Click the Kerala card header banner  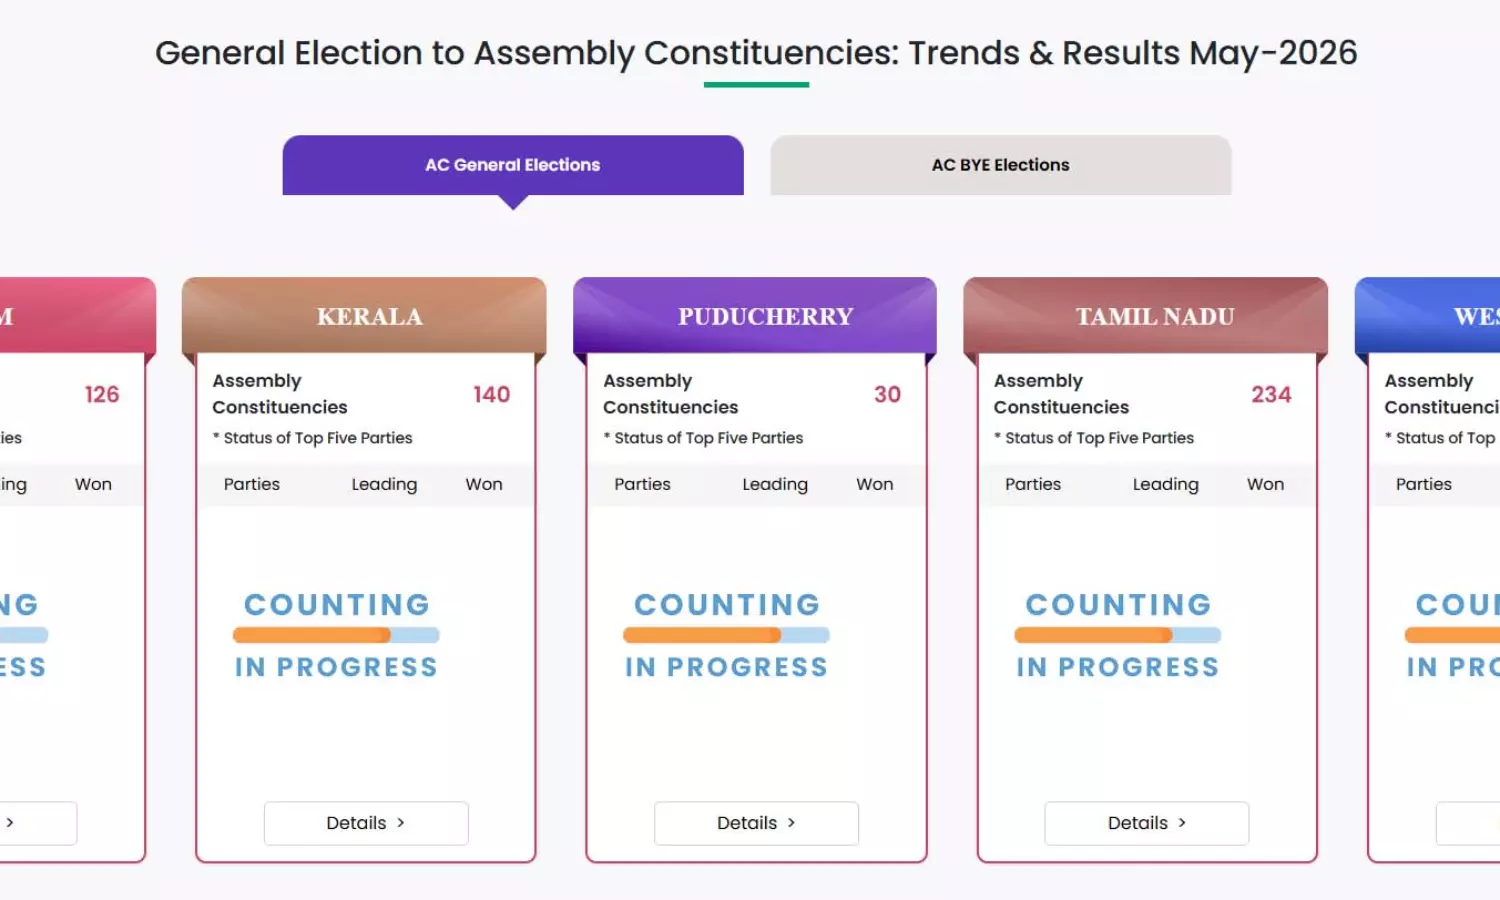(364, 316)
